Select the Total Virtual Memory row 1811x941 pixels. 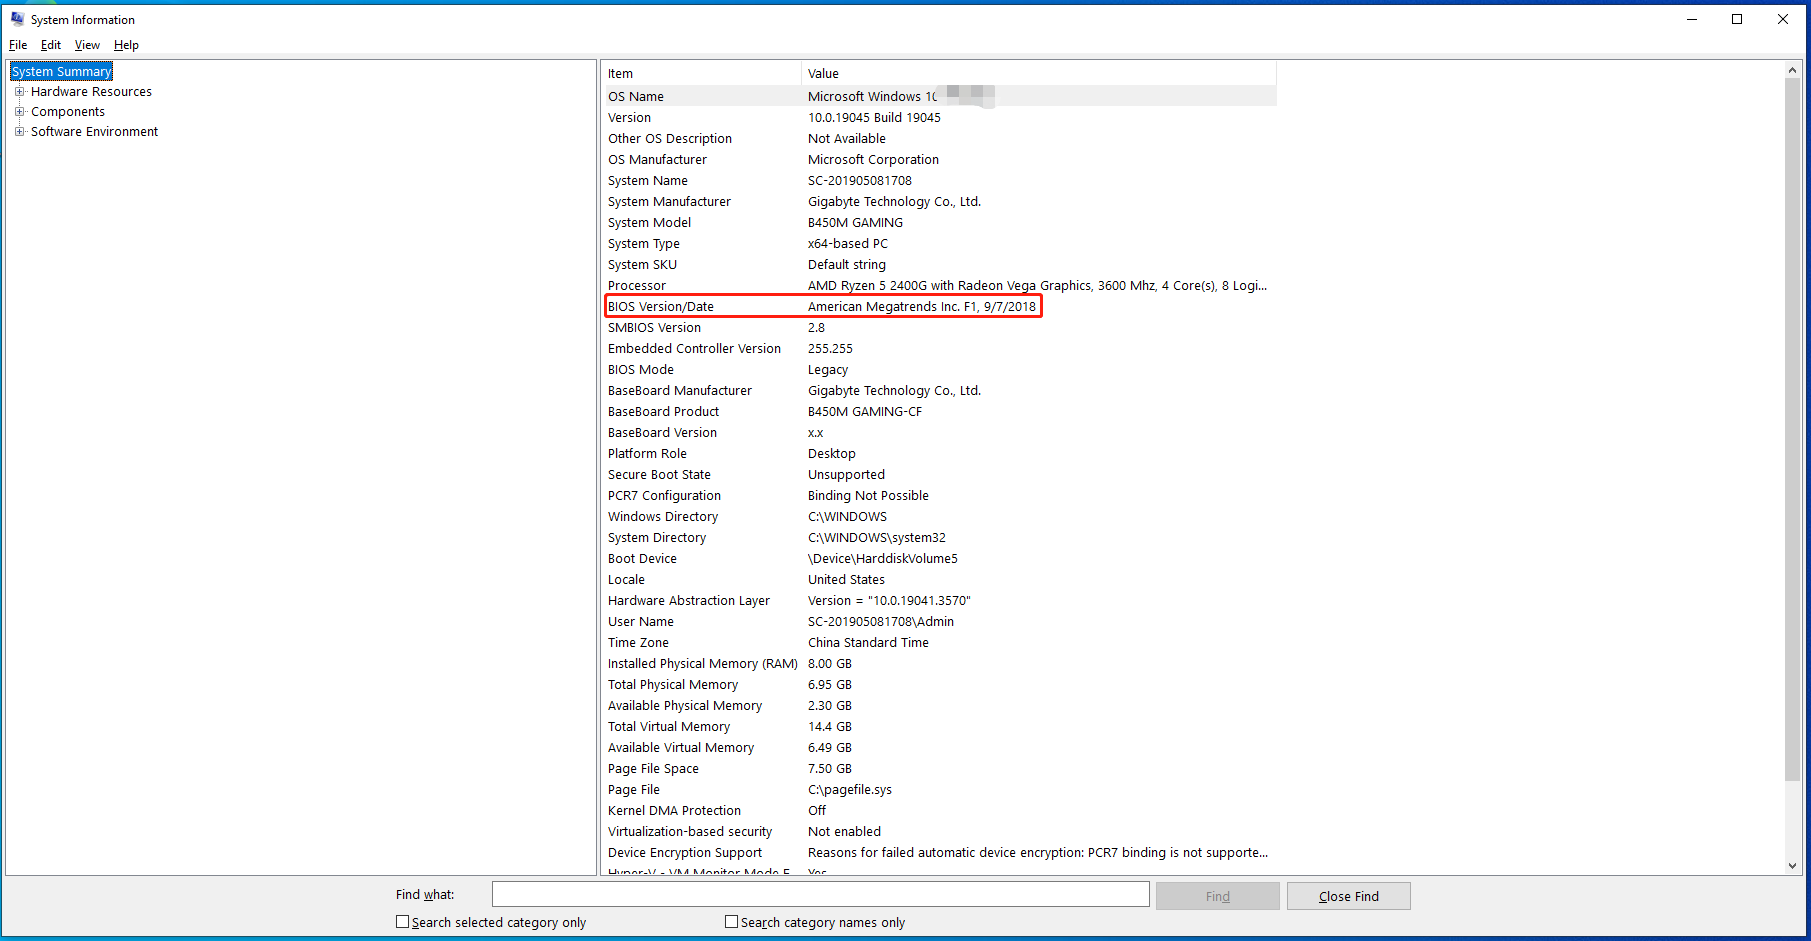point(939,726)
